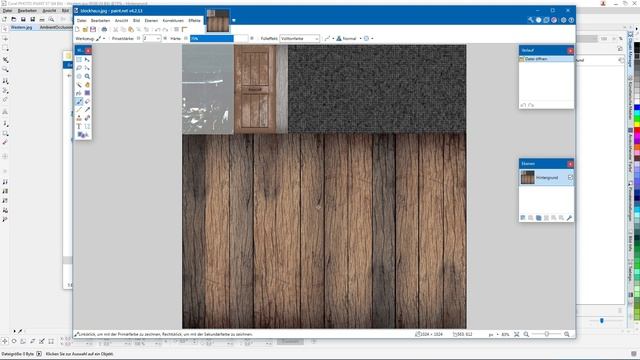Open the Normal blend mode dropdown
This screenshot has height=360, width=640.
[349, 38]
